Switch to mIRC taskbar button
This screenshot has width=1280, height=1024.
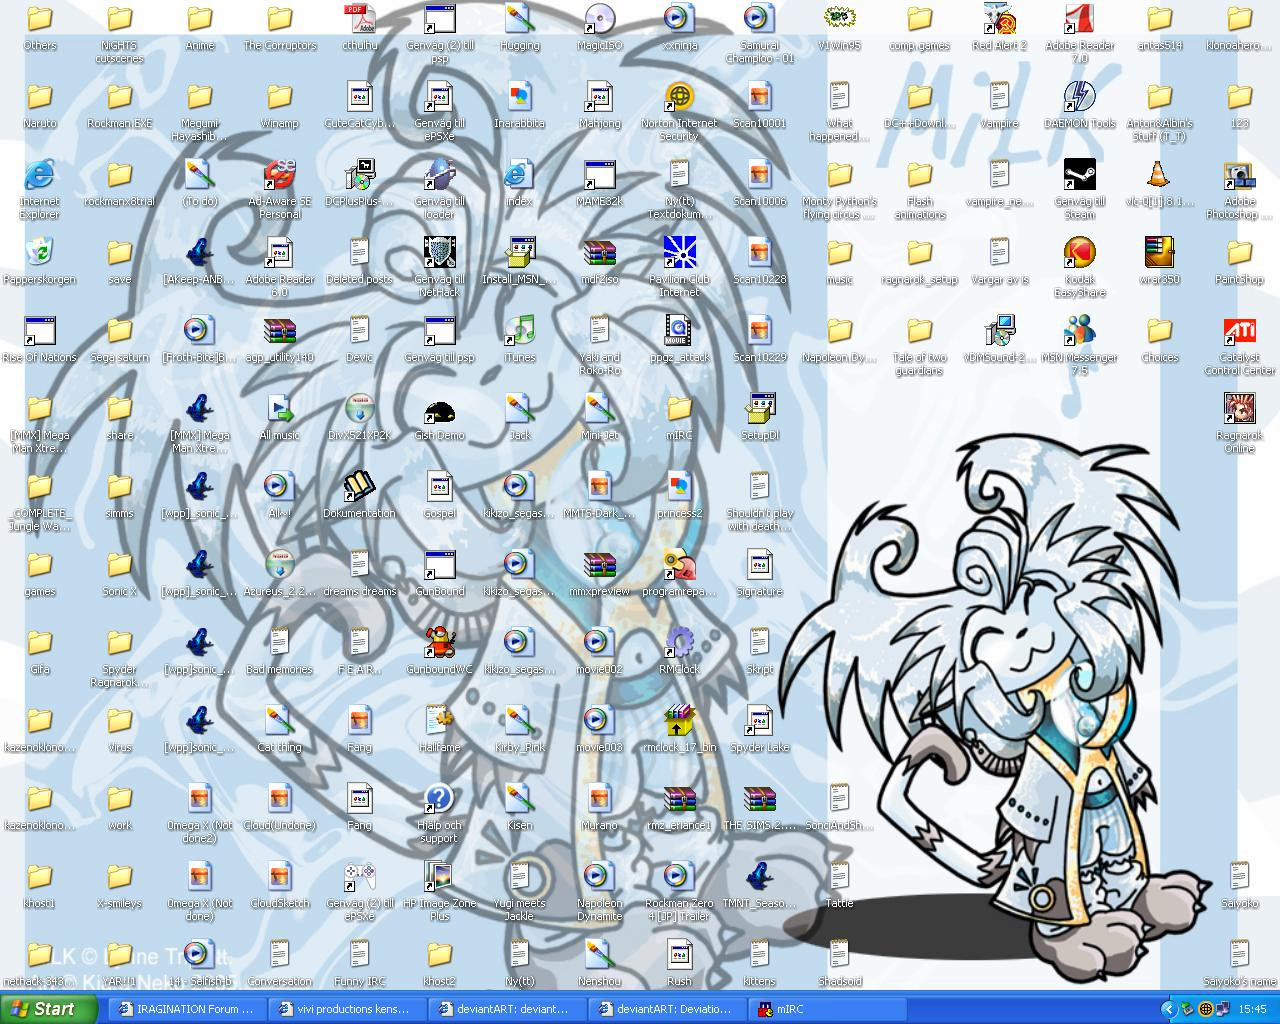tap(827, 1009)
